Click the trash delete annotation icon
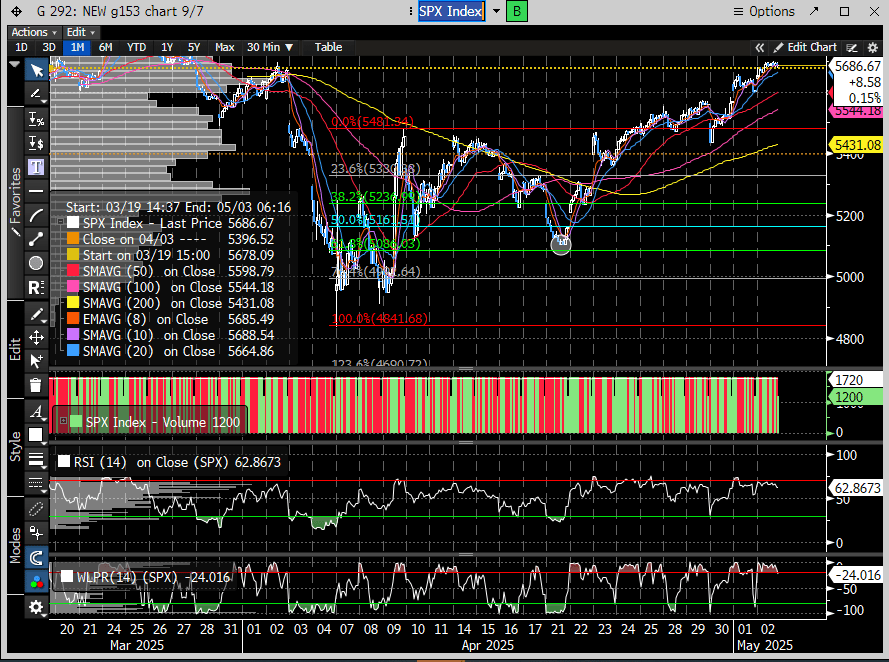 36,385
